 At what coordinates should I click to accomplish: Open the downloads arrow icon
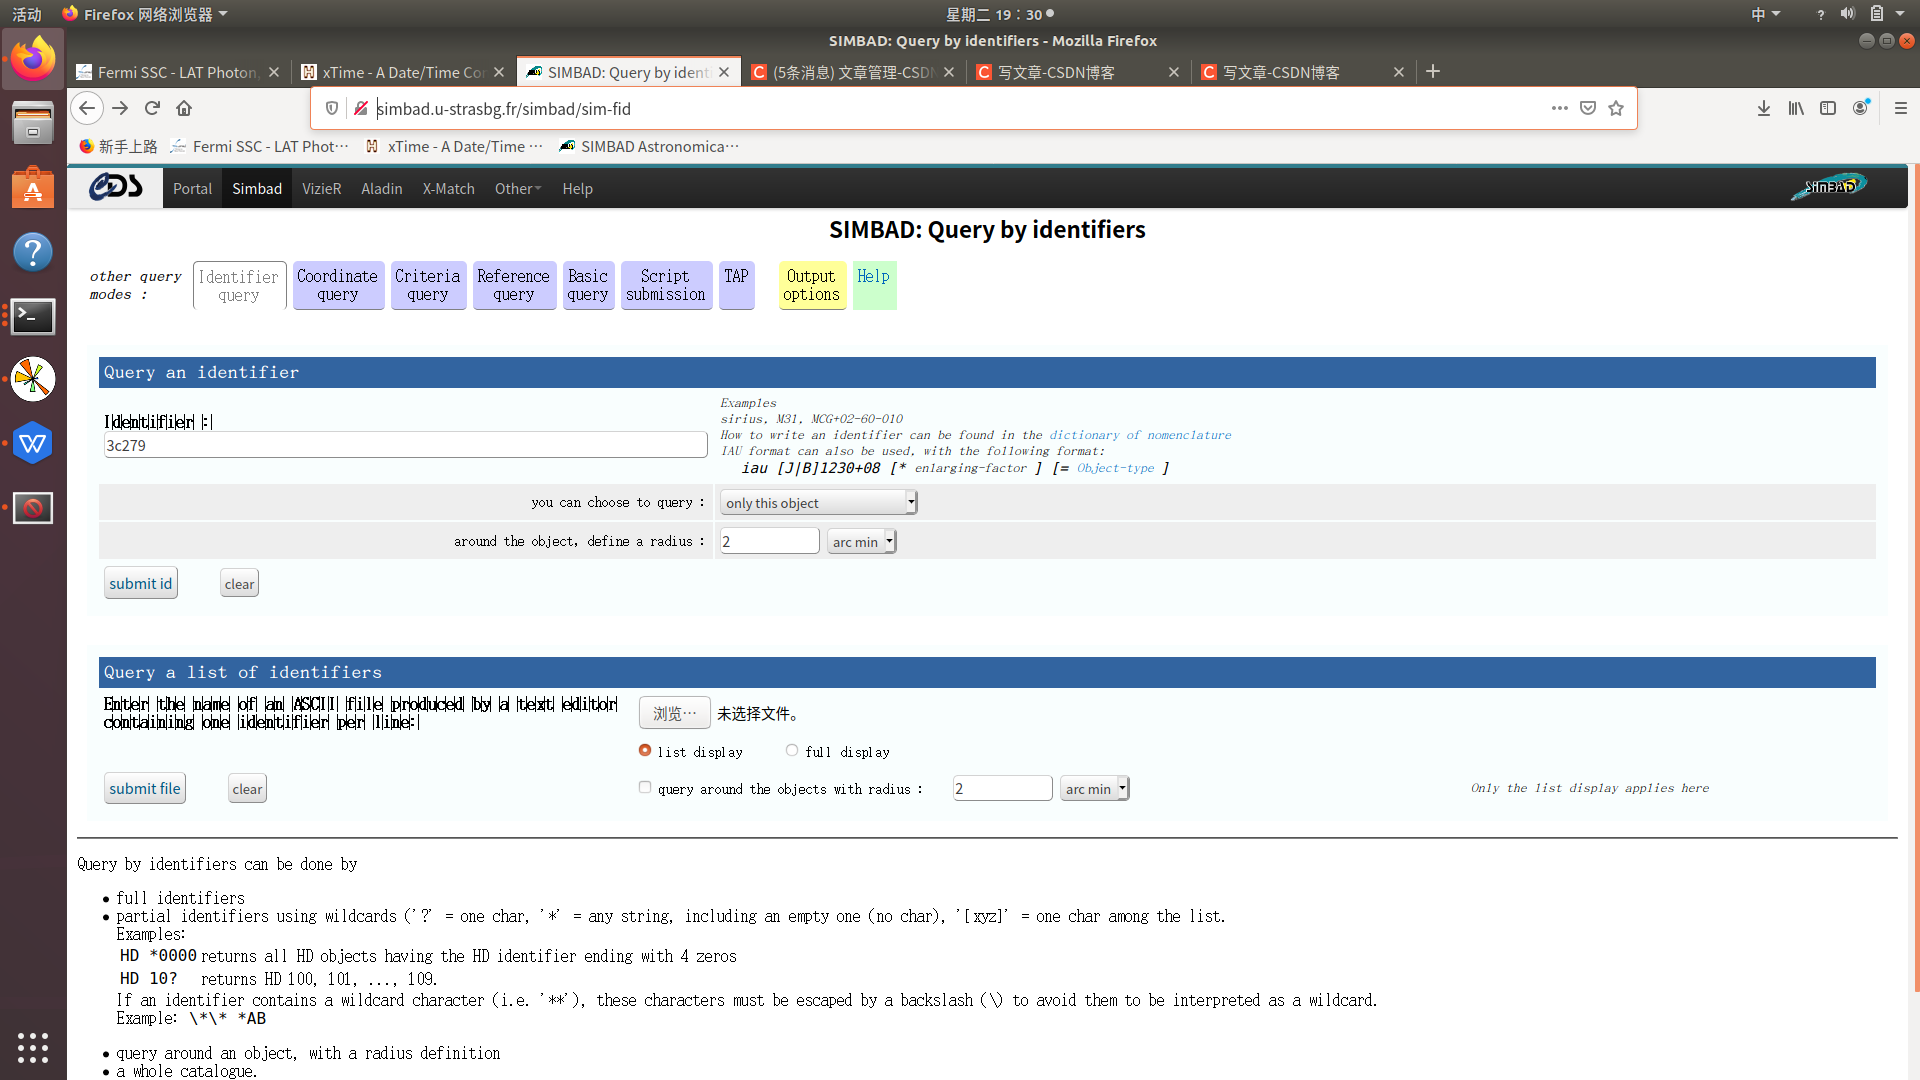(x=1764, y=108)
